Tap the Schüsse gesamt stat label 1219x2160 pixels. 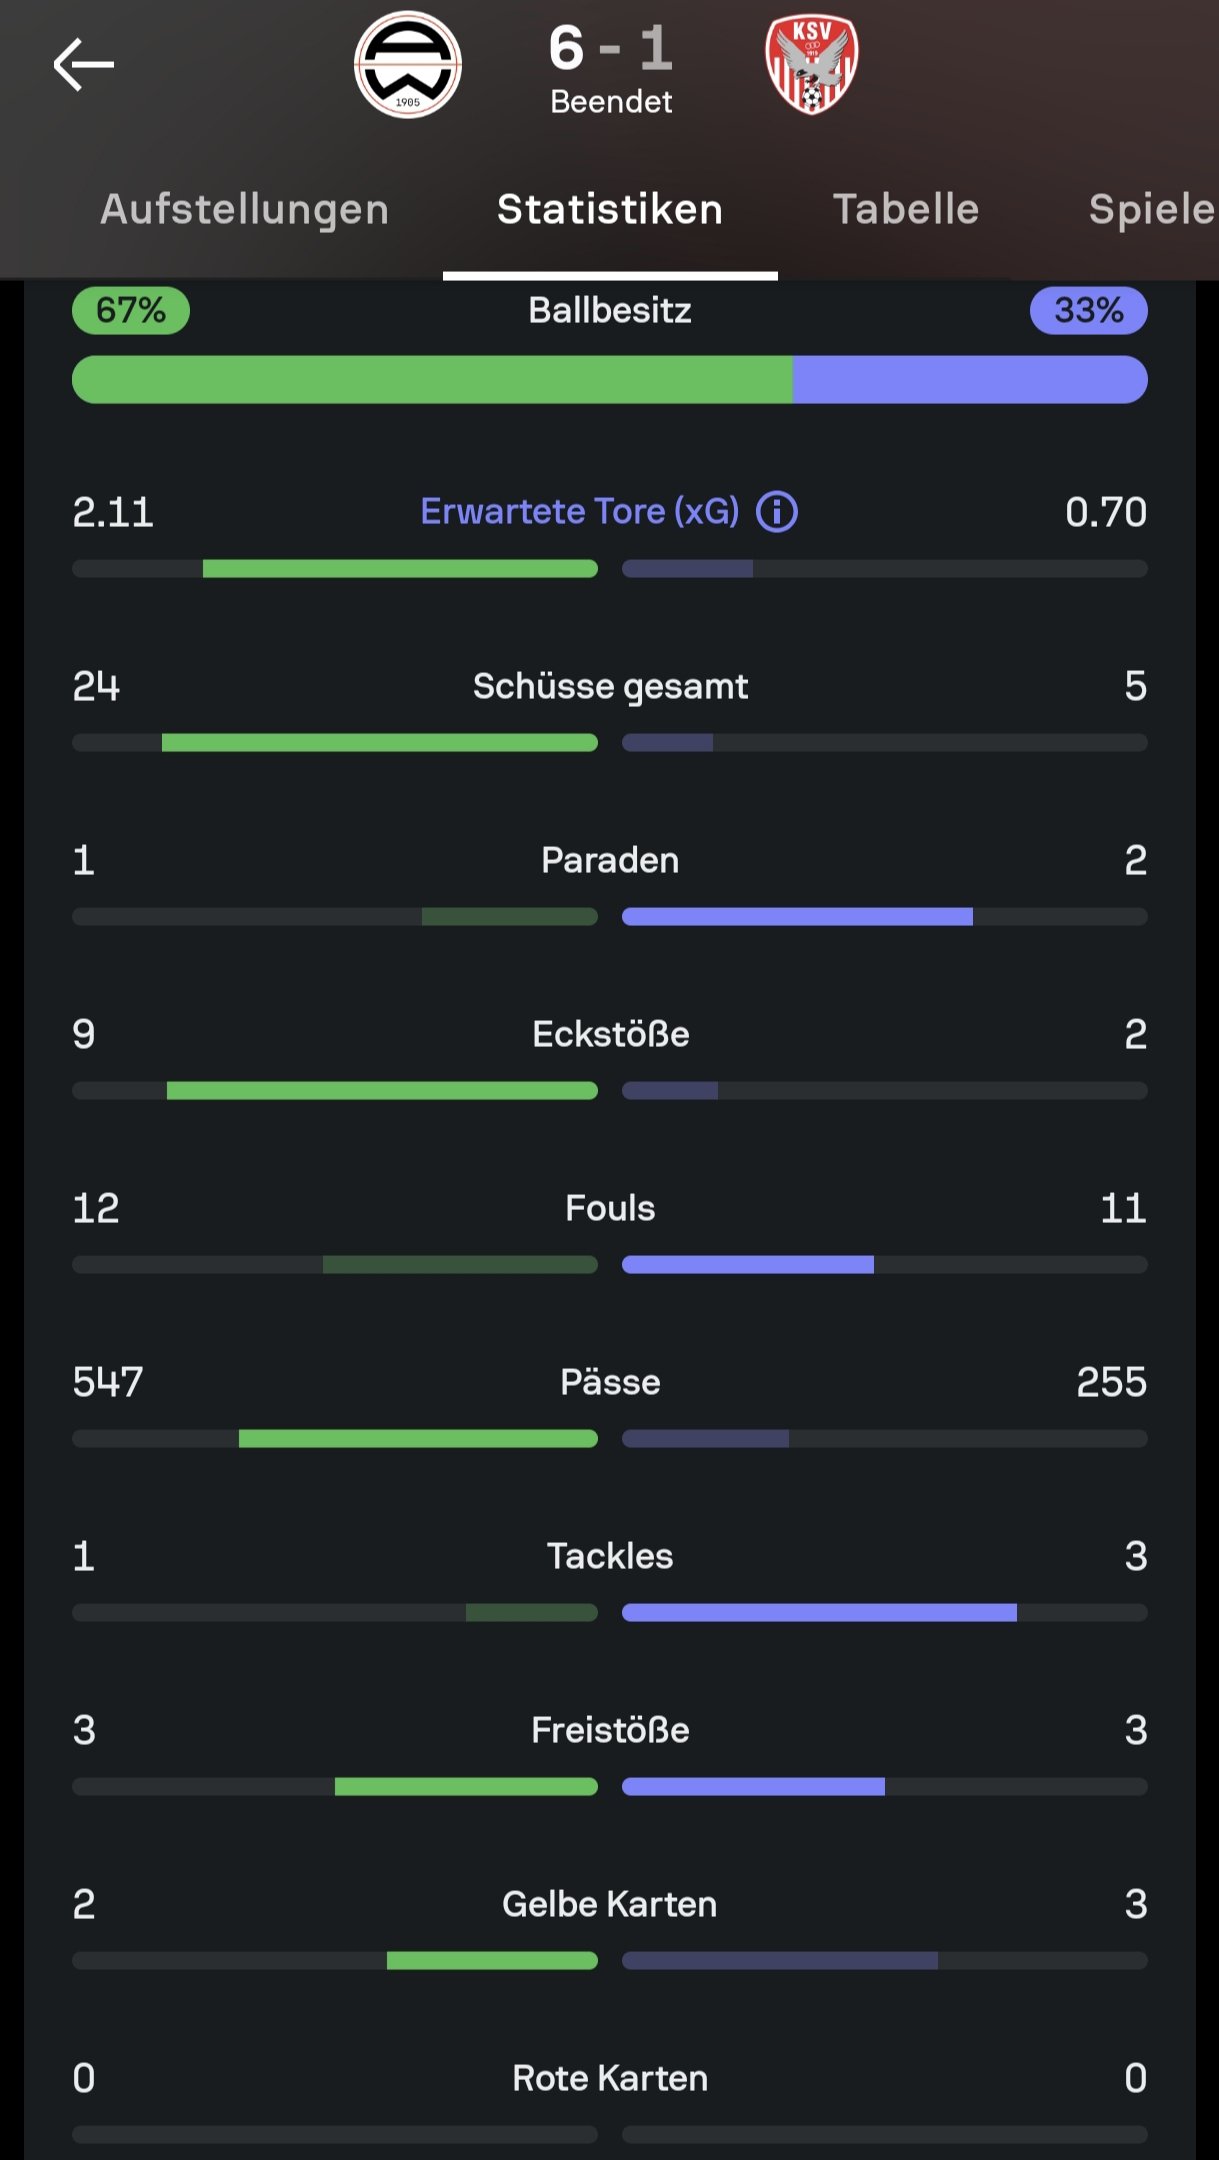pos(610,686)
